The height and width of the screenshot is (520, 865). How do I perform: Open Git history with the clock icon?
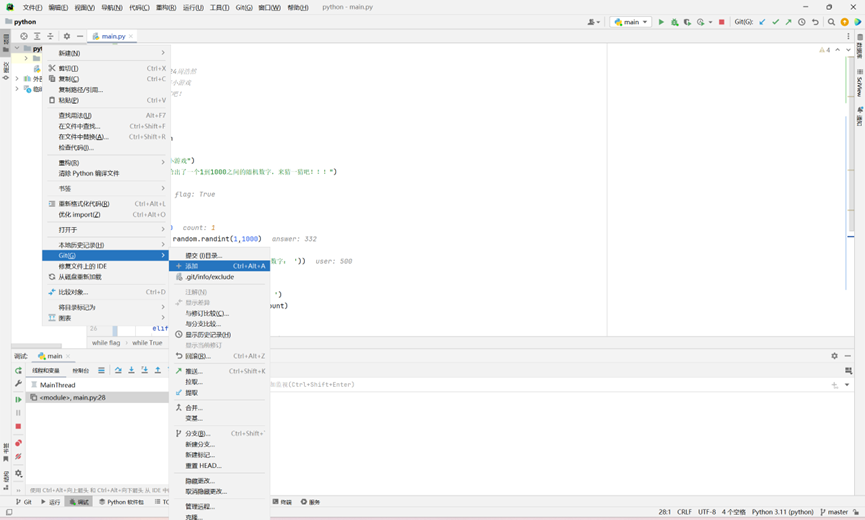[801, 22]
